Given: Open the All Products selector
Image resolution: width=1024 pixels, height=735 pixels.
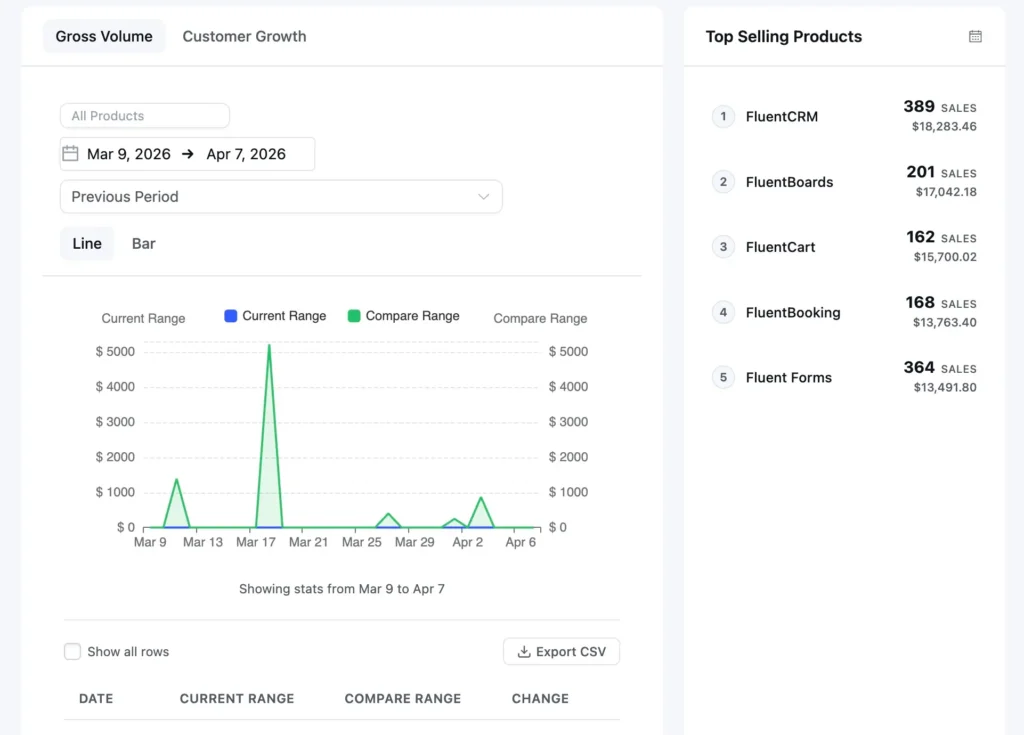Looking at the screenshot, I should [x=144, y=115].
